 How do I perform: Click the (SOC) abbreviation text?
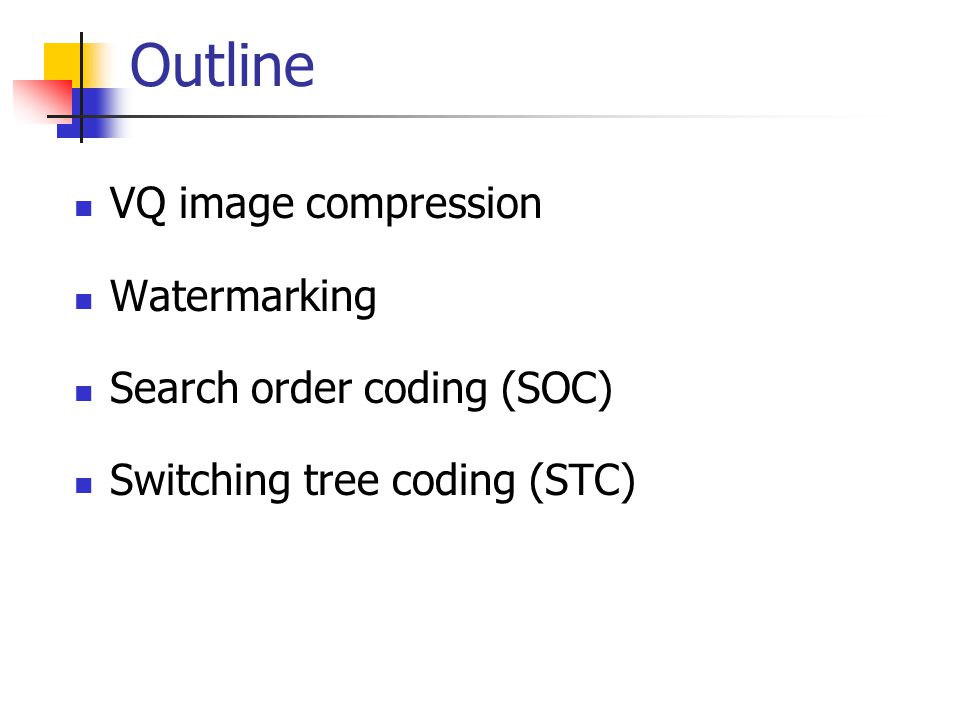click(557, 389)
